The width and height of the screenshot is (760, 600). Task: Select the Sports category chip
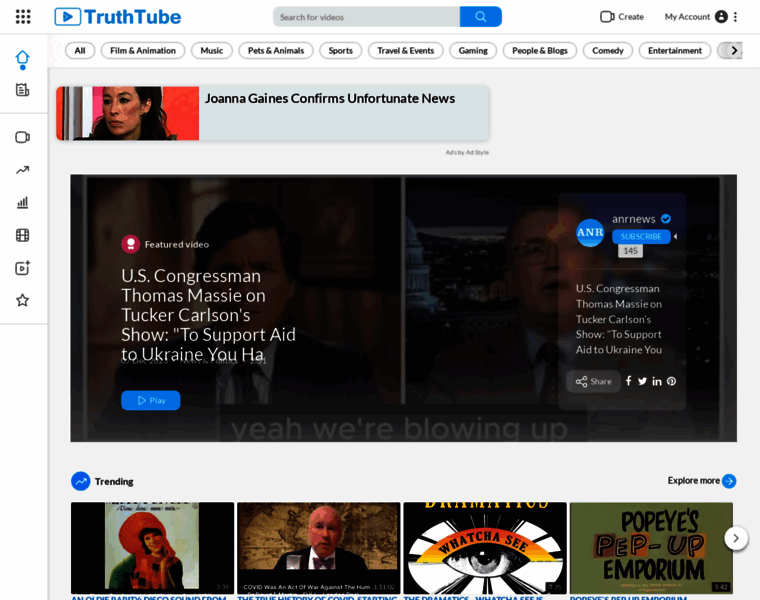pos(341,51)
